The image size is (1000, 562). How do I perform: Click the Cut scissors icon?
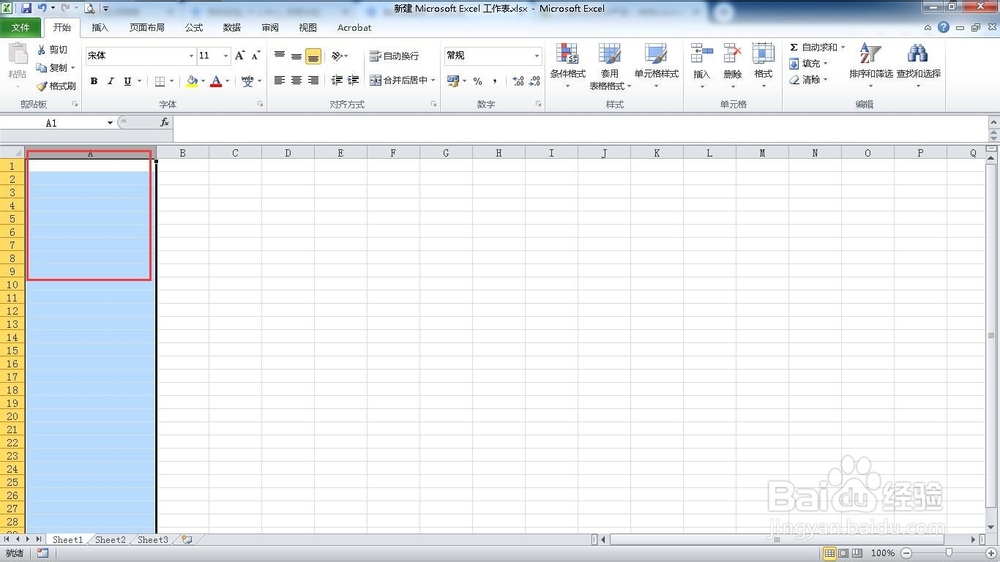(41, 50)
